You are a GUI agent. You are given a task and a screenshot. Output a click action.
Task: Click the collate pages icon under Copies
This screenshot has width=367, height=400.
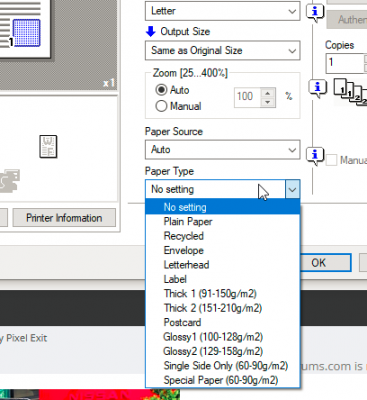tap(351, 92)
